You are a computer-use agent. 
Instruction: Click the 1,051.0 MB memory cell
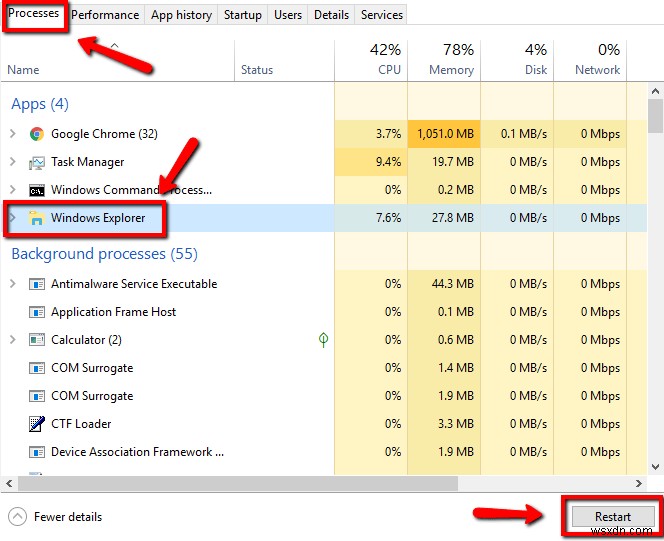click(445, 134)
